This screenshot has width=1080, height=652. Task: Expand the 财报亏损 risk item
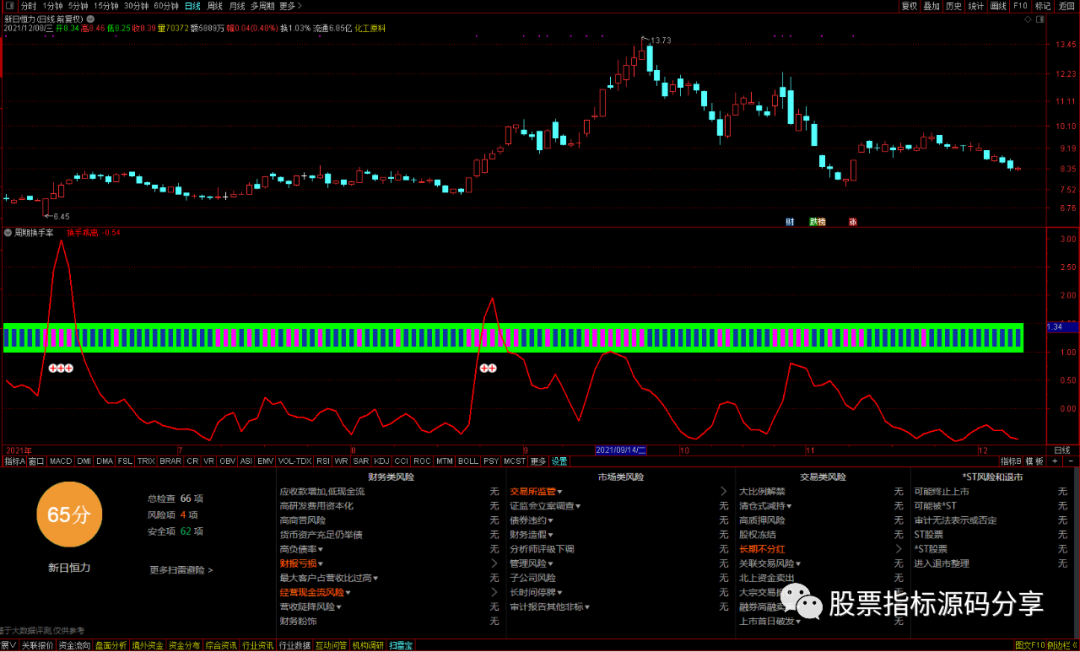coord(301,563)
